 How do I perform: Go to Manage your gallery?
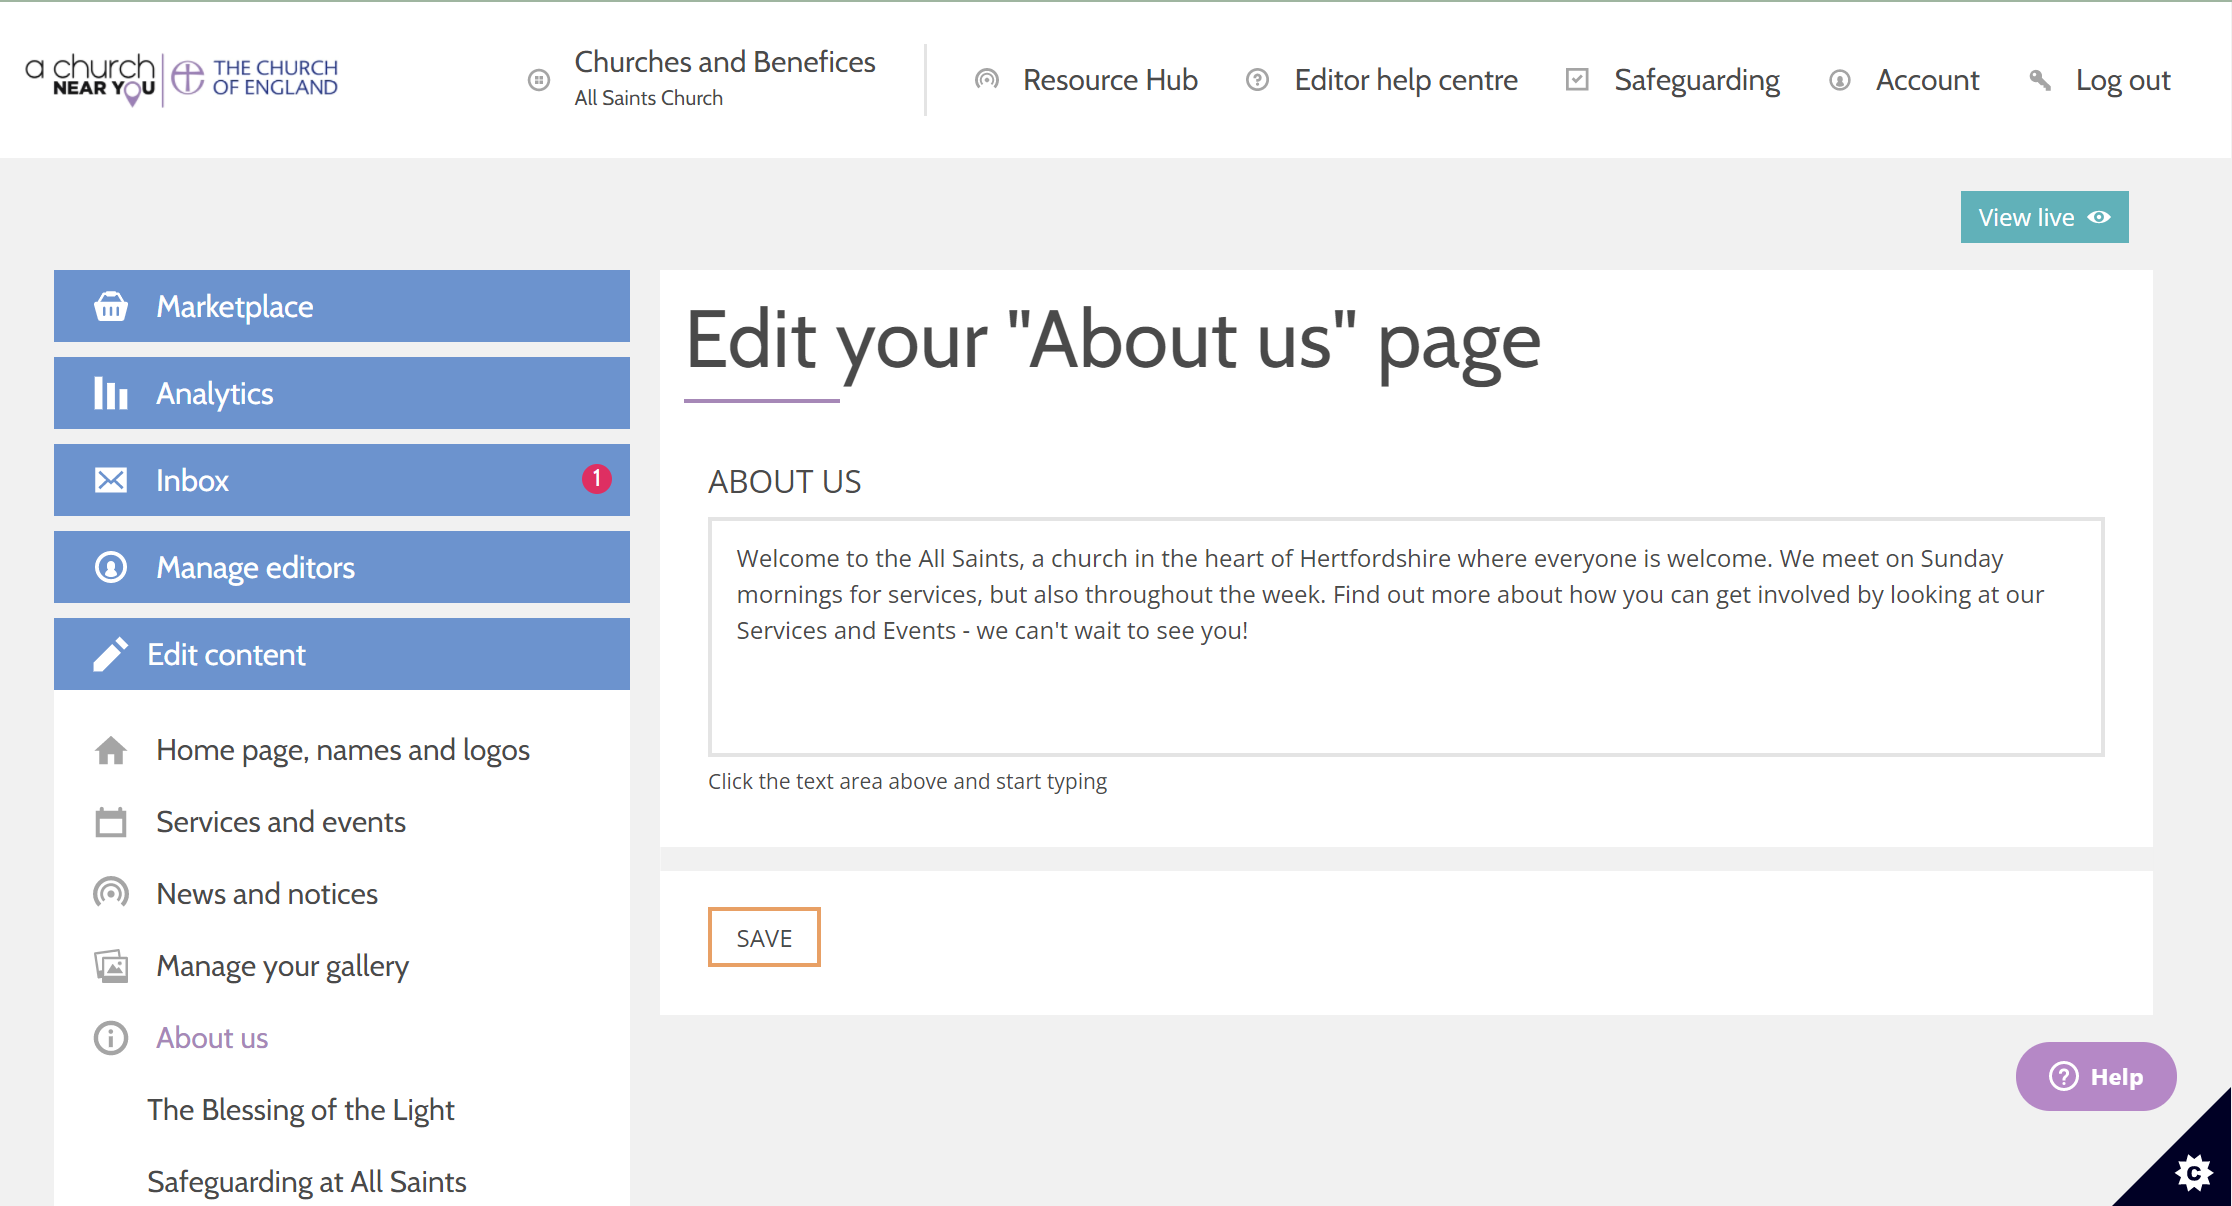pos(283,966)
